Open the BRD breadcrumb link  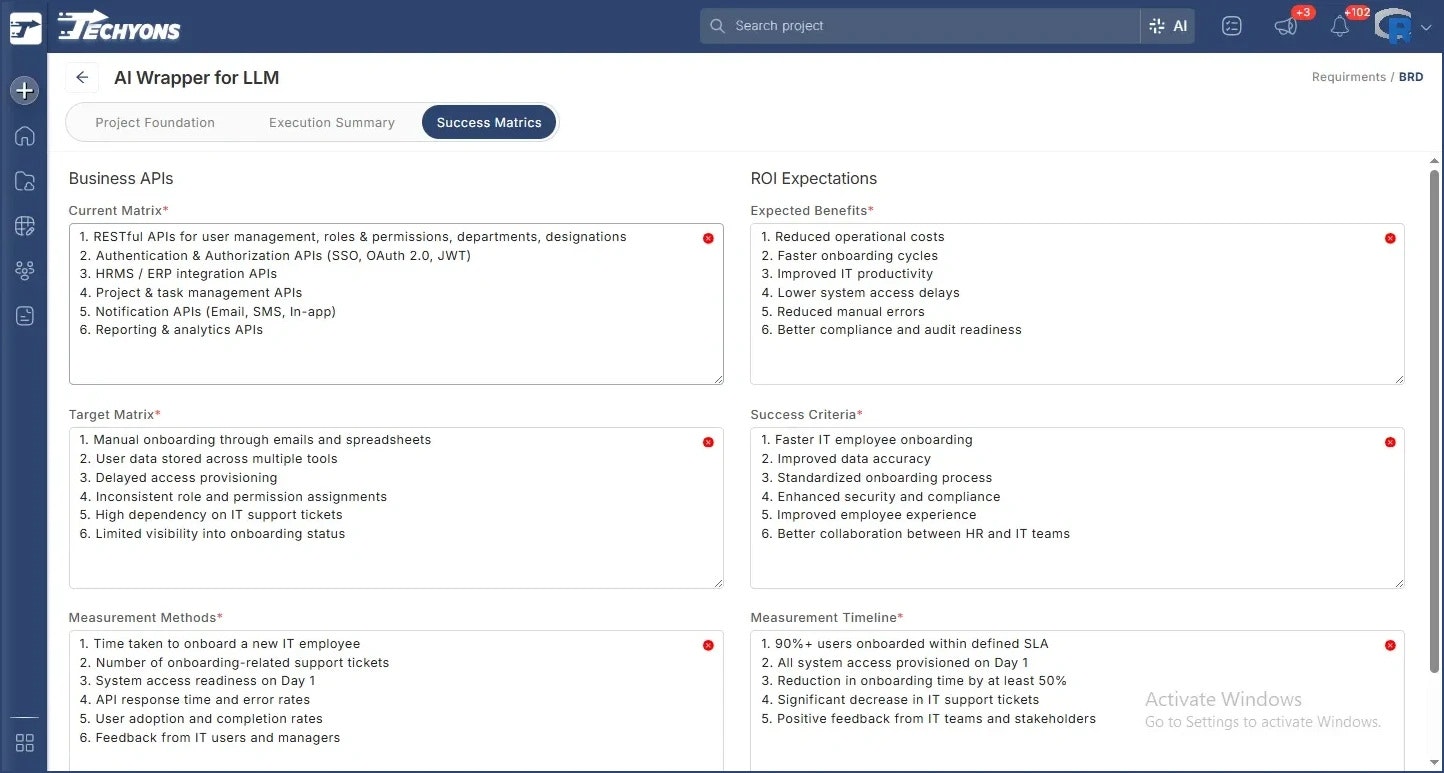(x=1410, y=76)
